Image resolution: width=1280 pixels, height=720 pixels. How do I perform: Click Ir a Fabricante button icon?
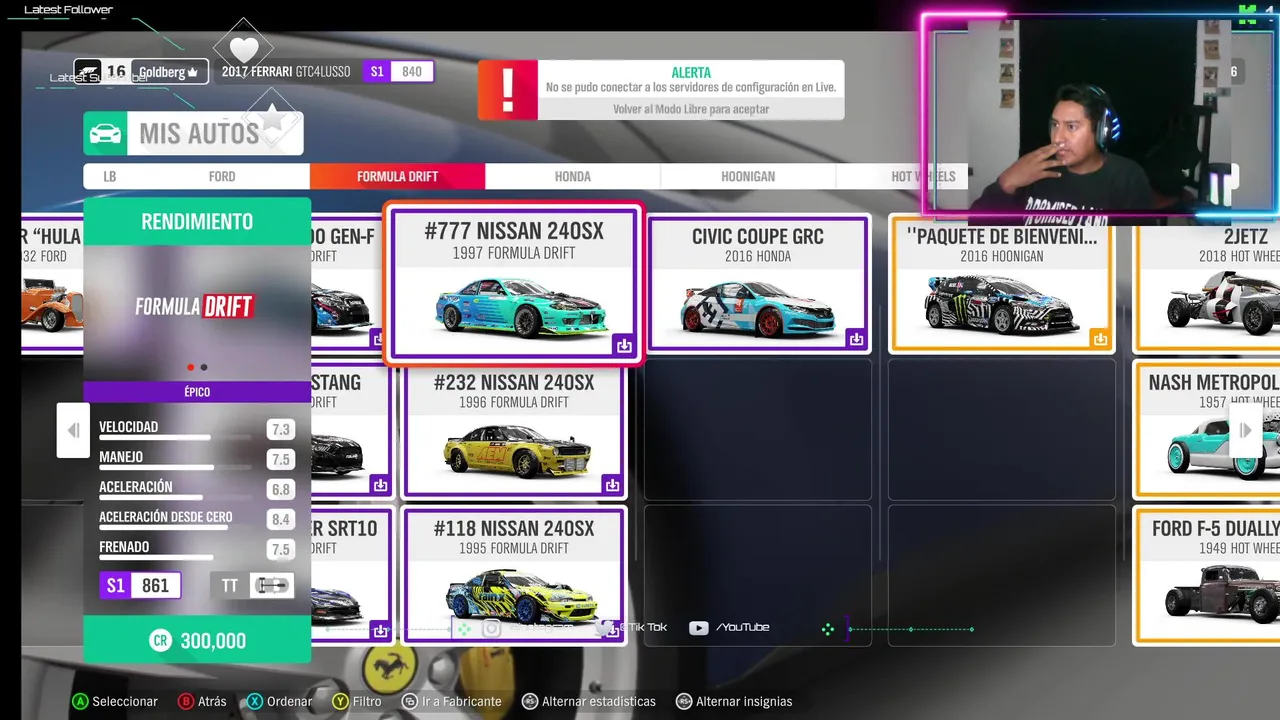pos(410,702)
